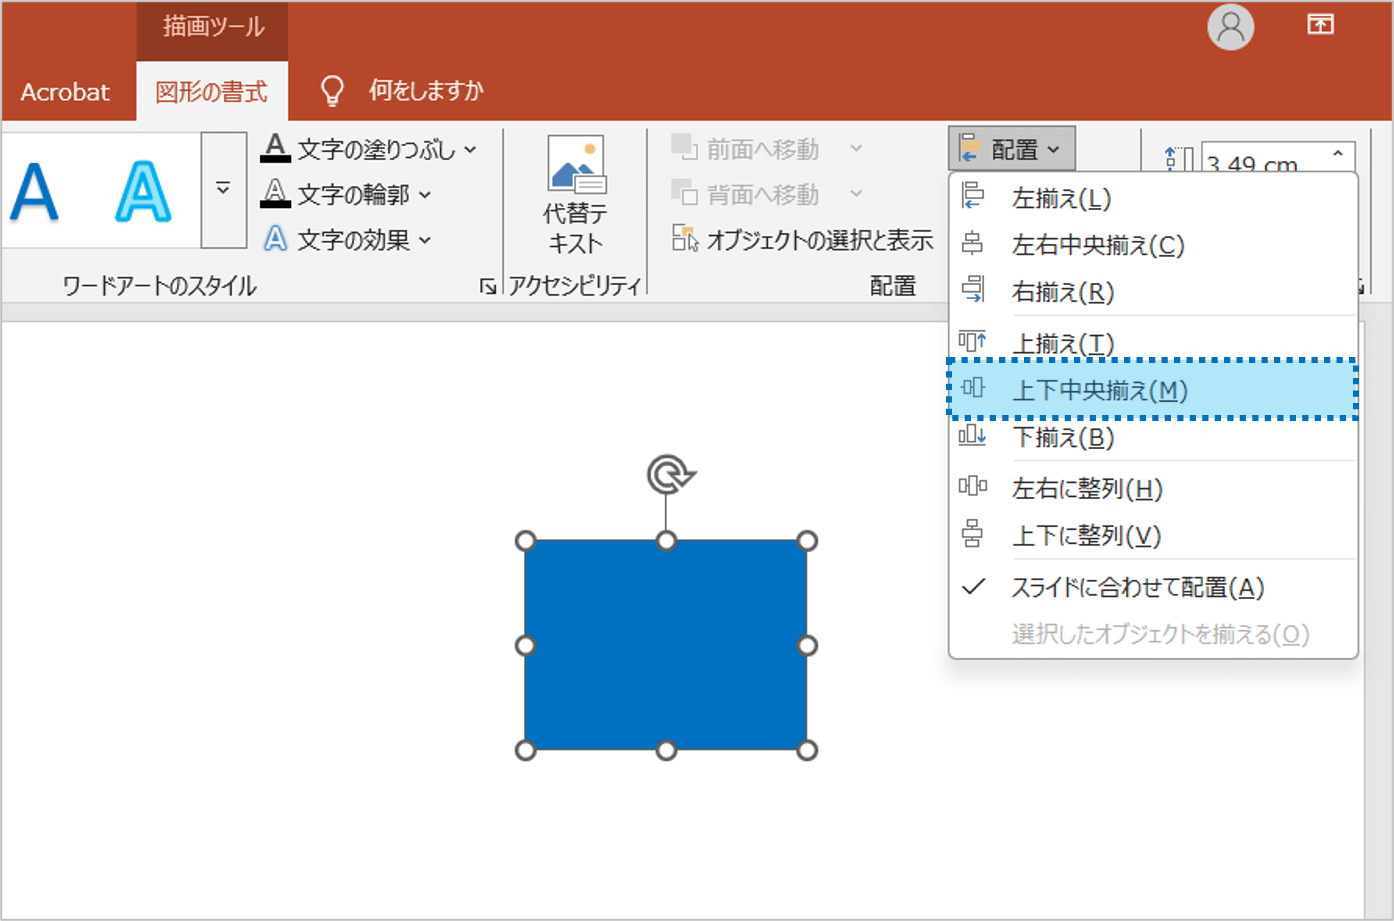Click the 背面へ移動 button label
This screenshot has height=921, width=1394.
[763, 194]
